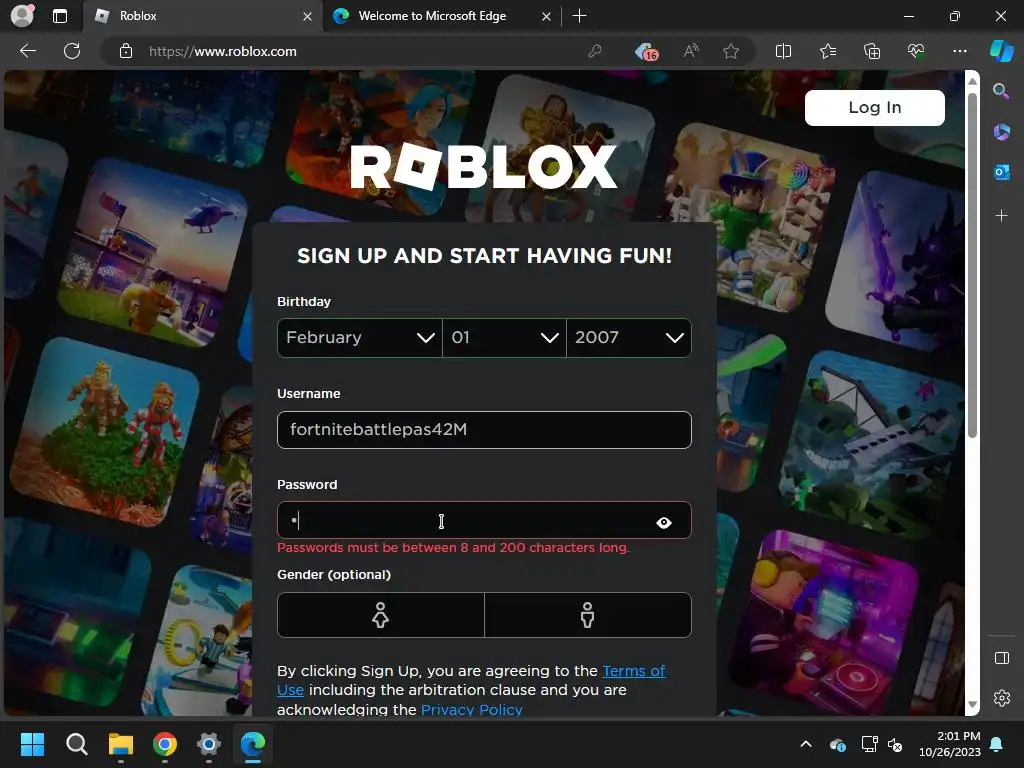Toggle password visibility eye icon
Viewport: 1024px width, 768px height.
664,522
